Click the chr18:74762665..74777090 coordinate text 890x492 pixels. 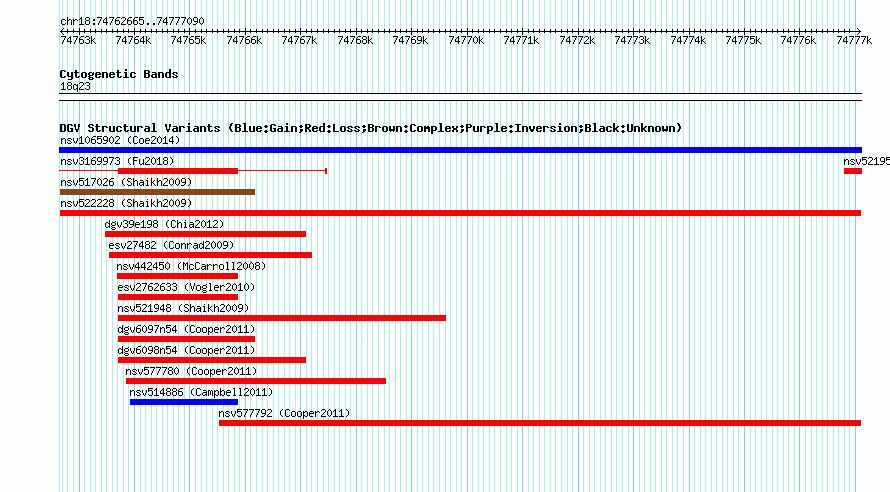pos(132,22)
